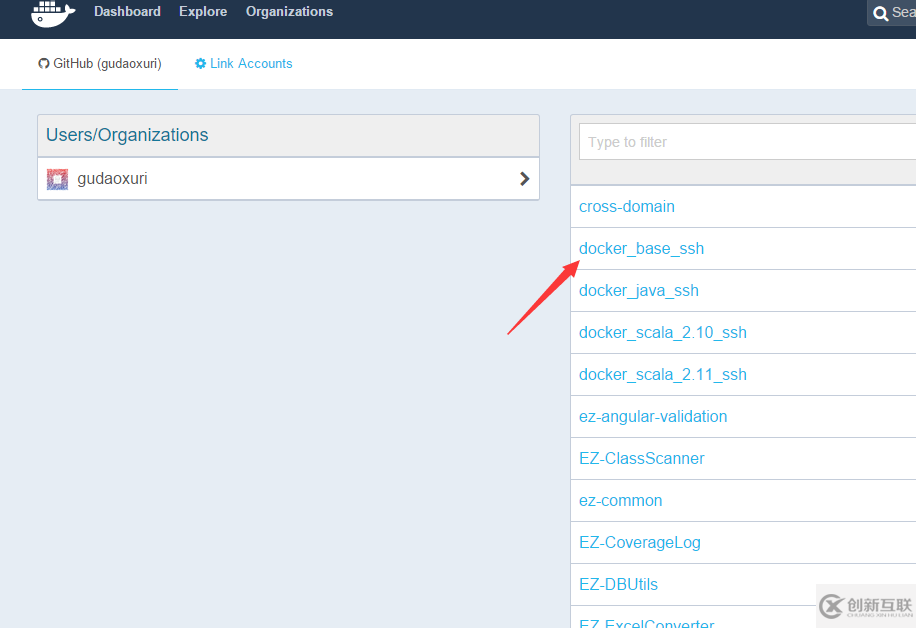The width and height of the screenshot is (916, 628).
Task: Select ez-angular-validation repository
Action: (x=653, y=417)
